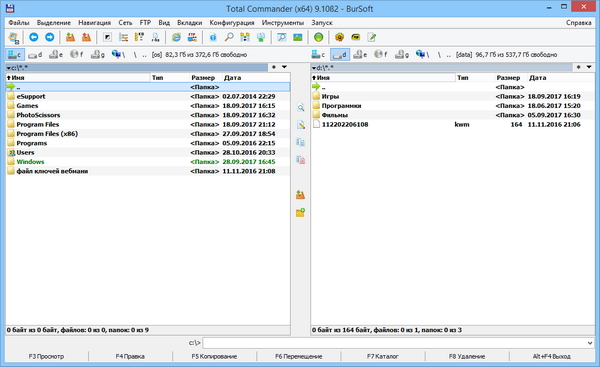Screen dimensions: 600x367
Task: Click the blue back arrow icon
Action: pos(34,37)
